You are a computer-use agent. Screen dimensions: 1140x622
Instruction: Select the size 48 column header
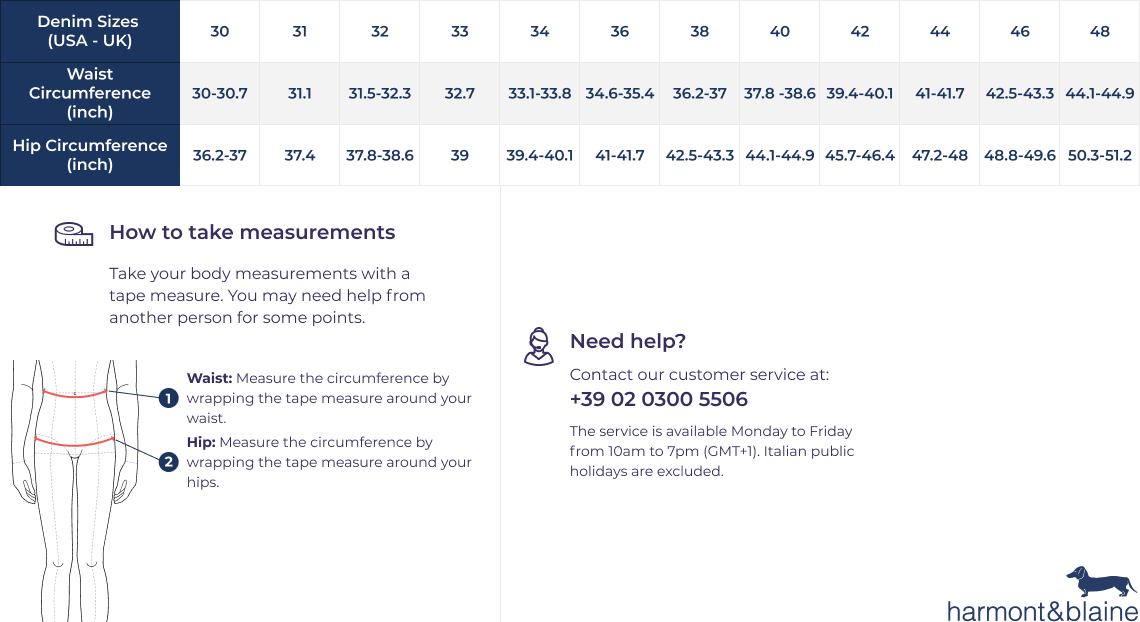1099,31
